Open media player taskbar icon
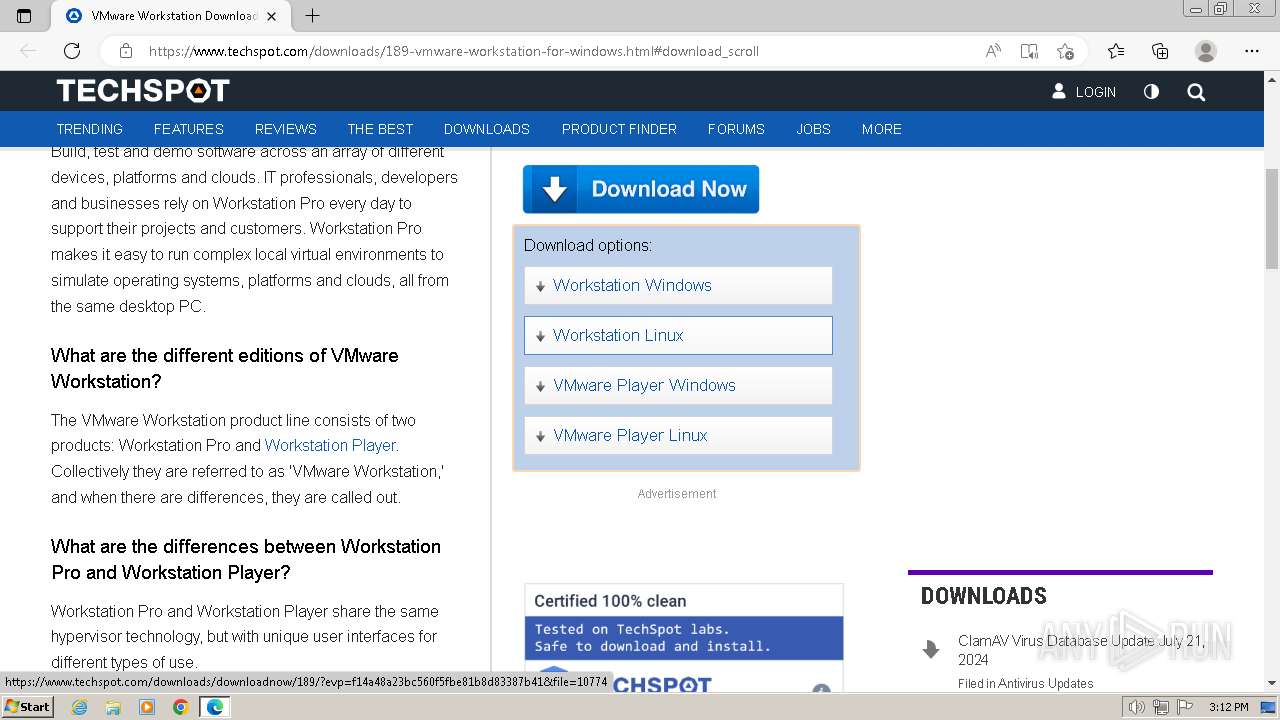1280x720 pixels. tap(147, 707)
